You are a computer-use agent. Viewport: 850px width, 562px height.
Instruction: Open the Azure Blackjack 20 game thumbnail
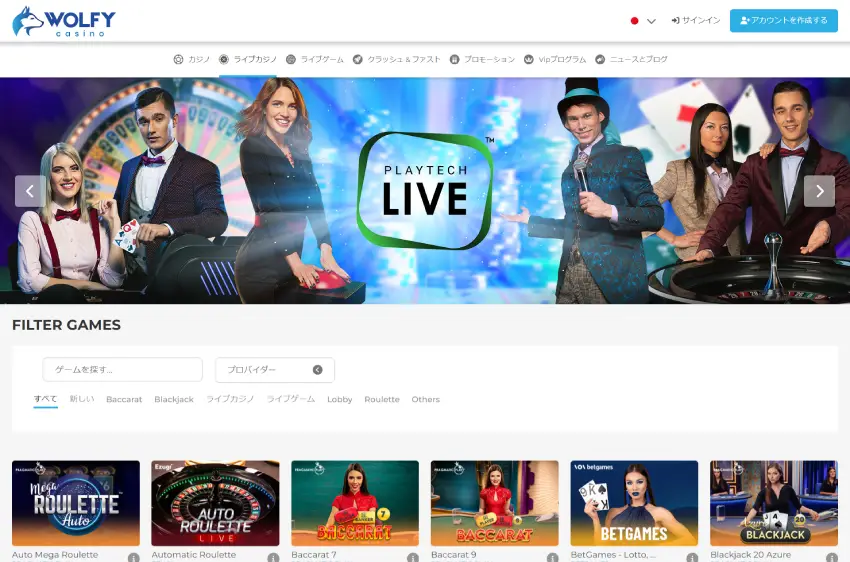[774, 503]
